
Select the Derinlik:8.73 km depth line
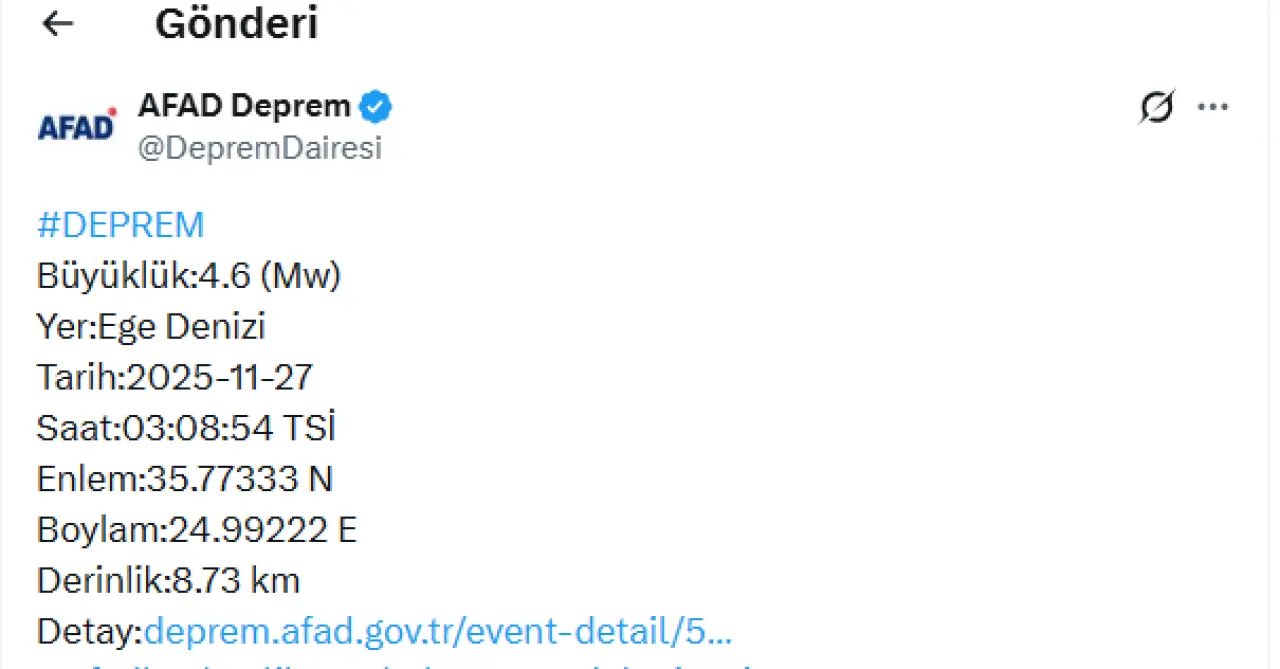[168, 580]
